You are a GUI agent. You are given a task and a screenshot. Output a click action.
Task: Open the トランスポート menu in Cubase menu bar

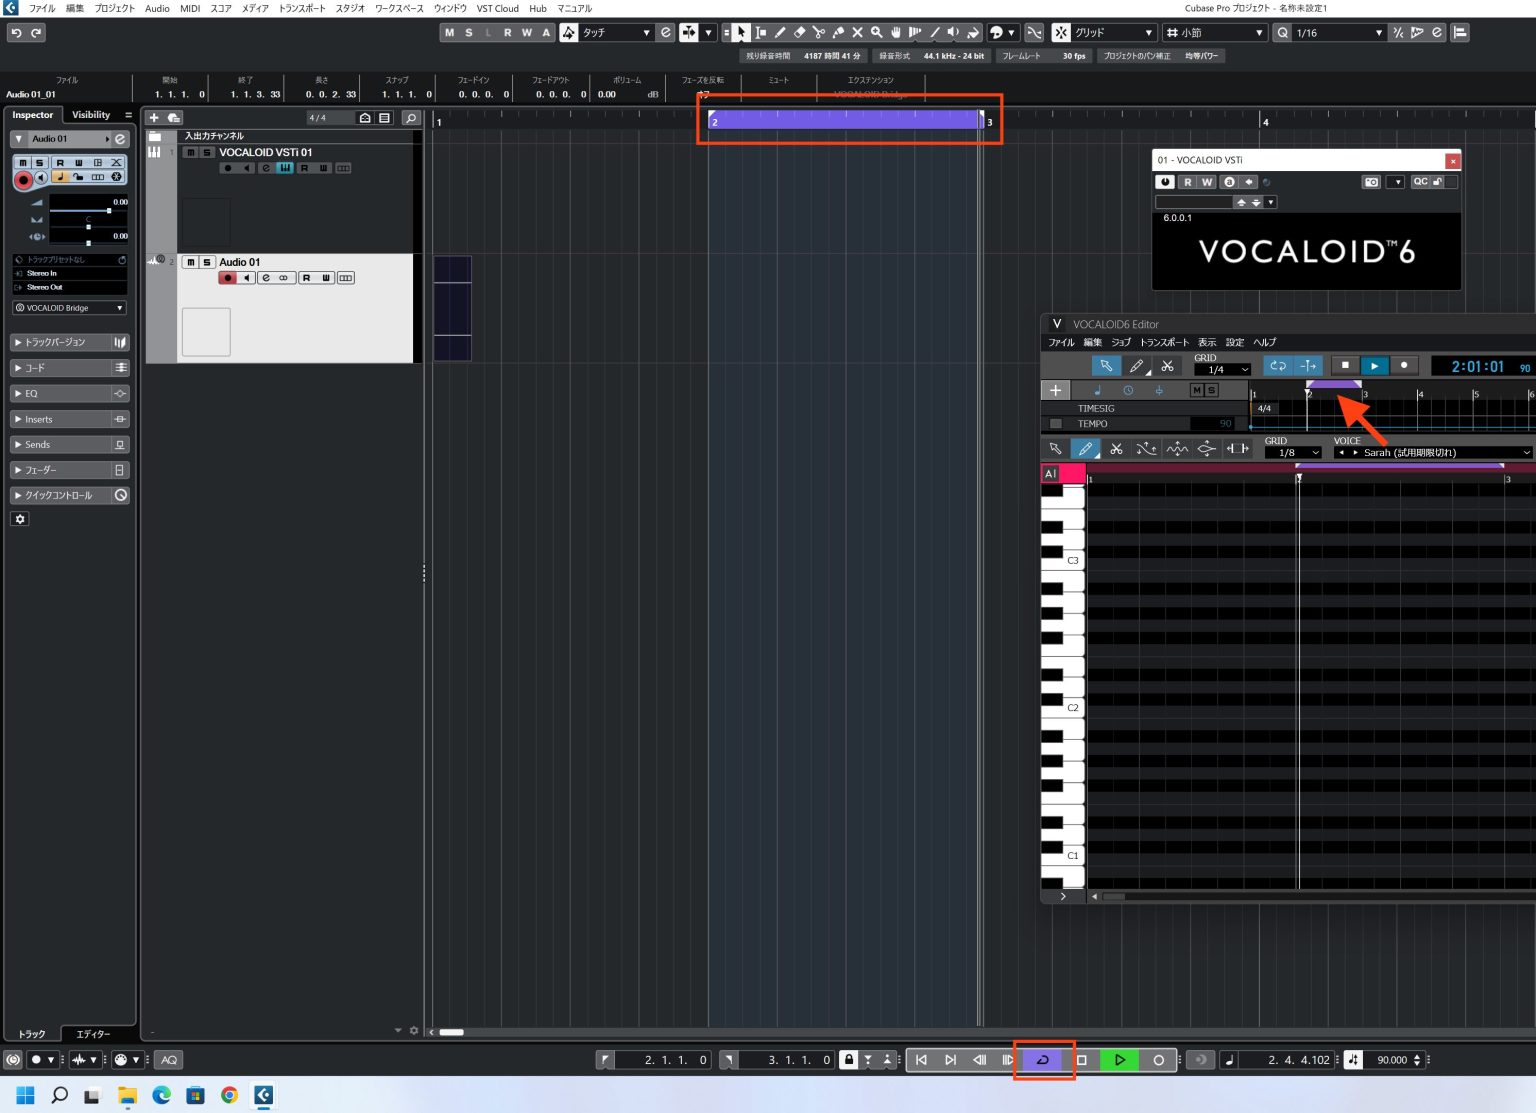303,8
